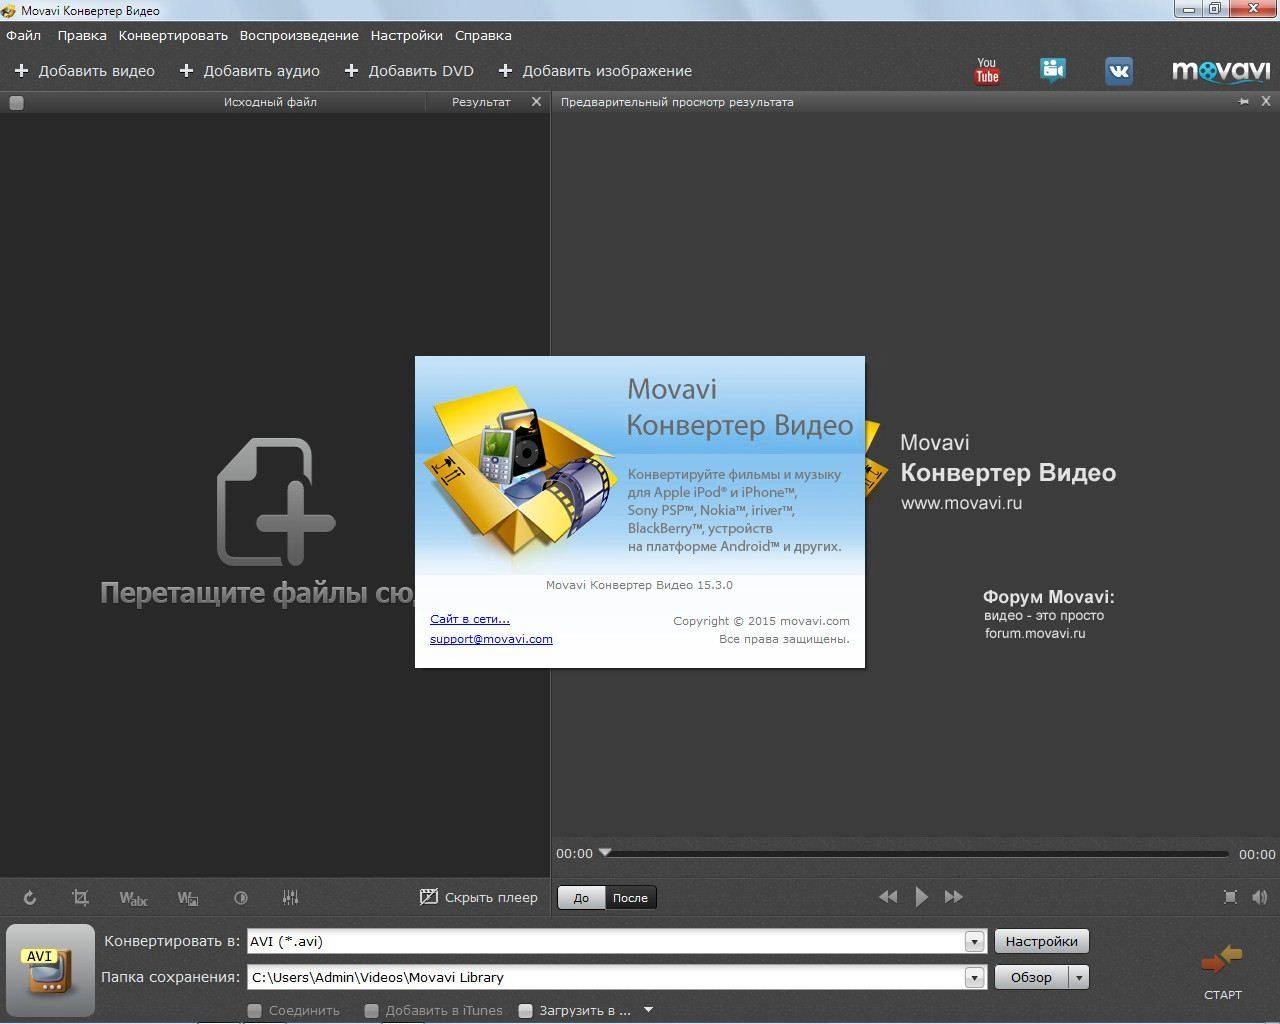The height and width of the screenshot is (1024, 1280).
Task: Click the Исходный файл column header
Action: pos(270,102)
